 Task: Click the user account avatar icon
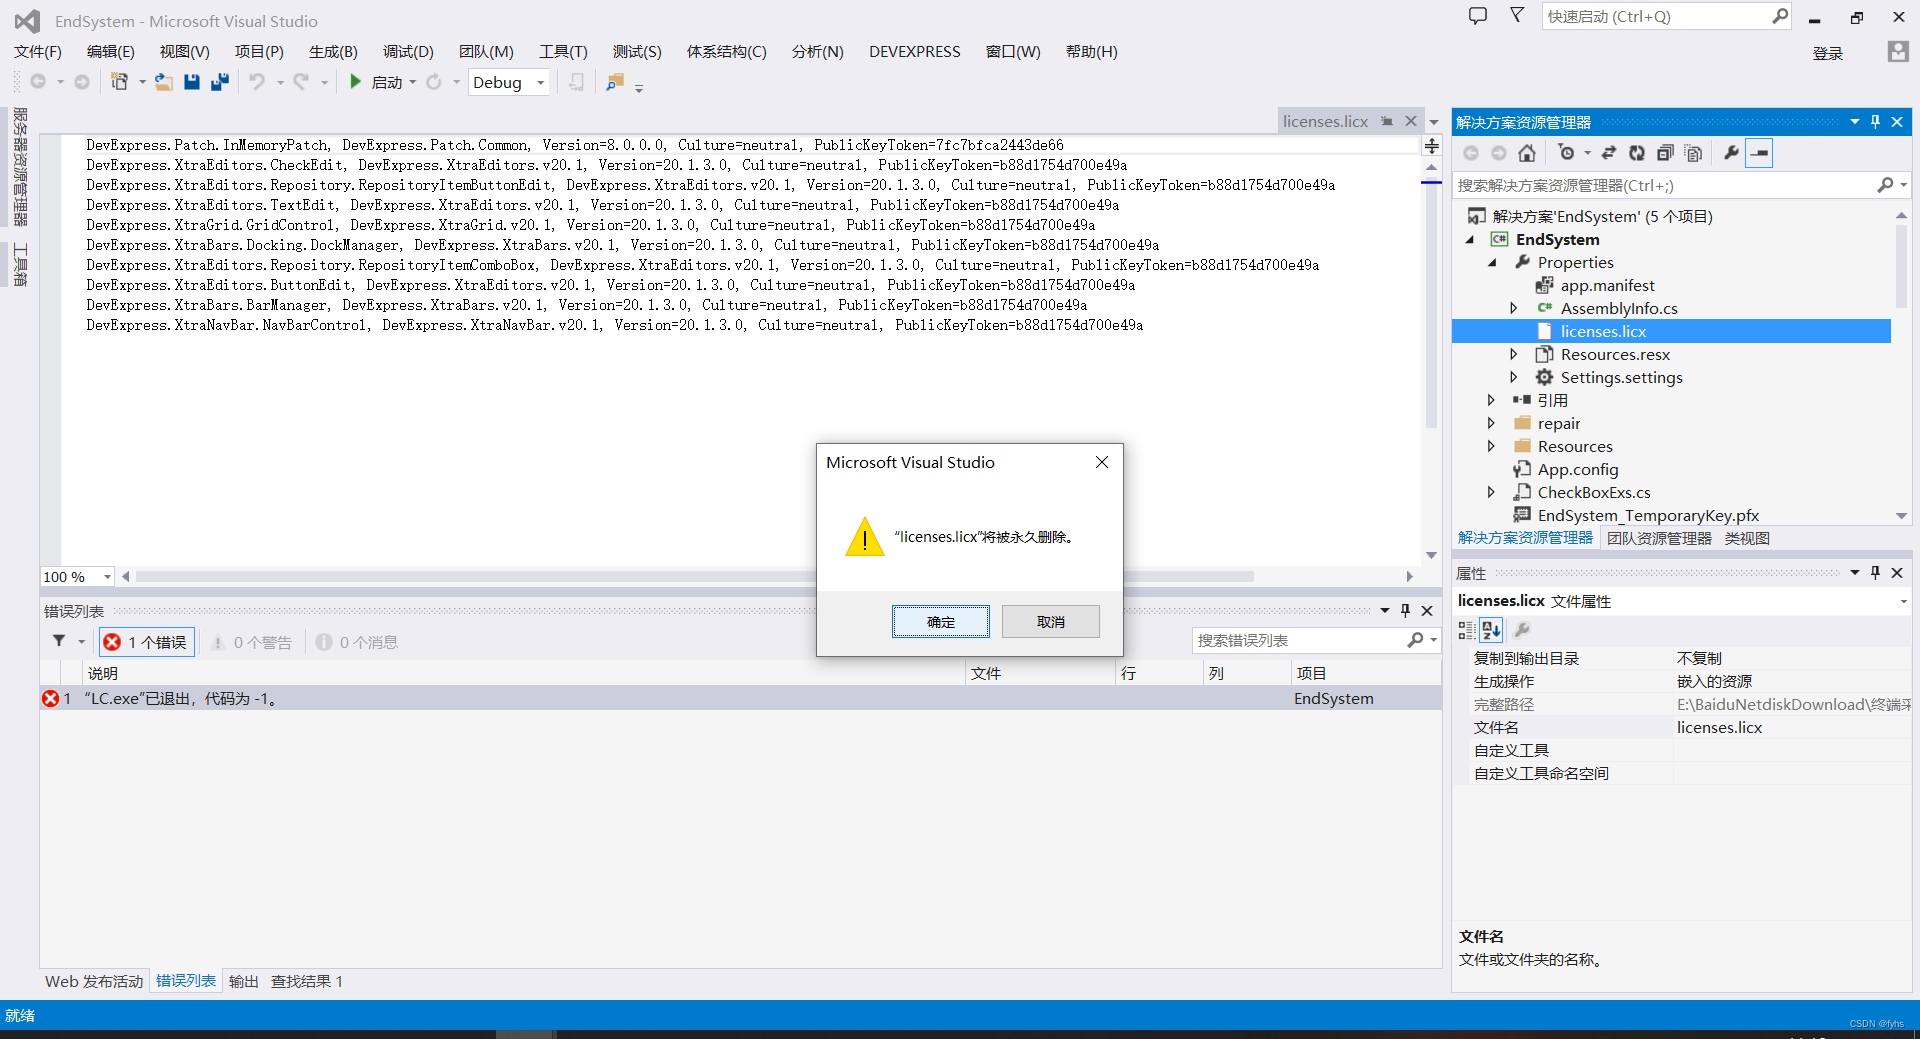coord(1898,52)
